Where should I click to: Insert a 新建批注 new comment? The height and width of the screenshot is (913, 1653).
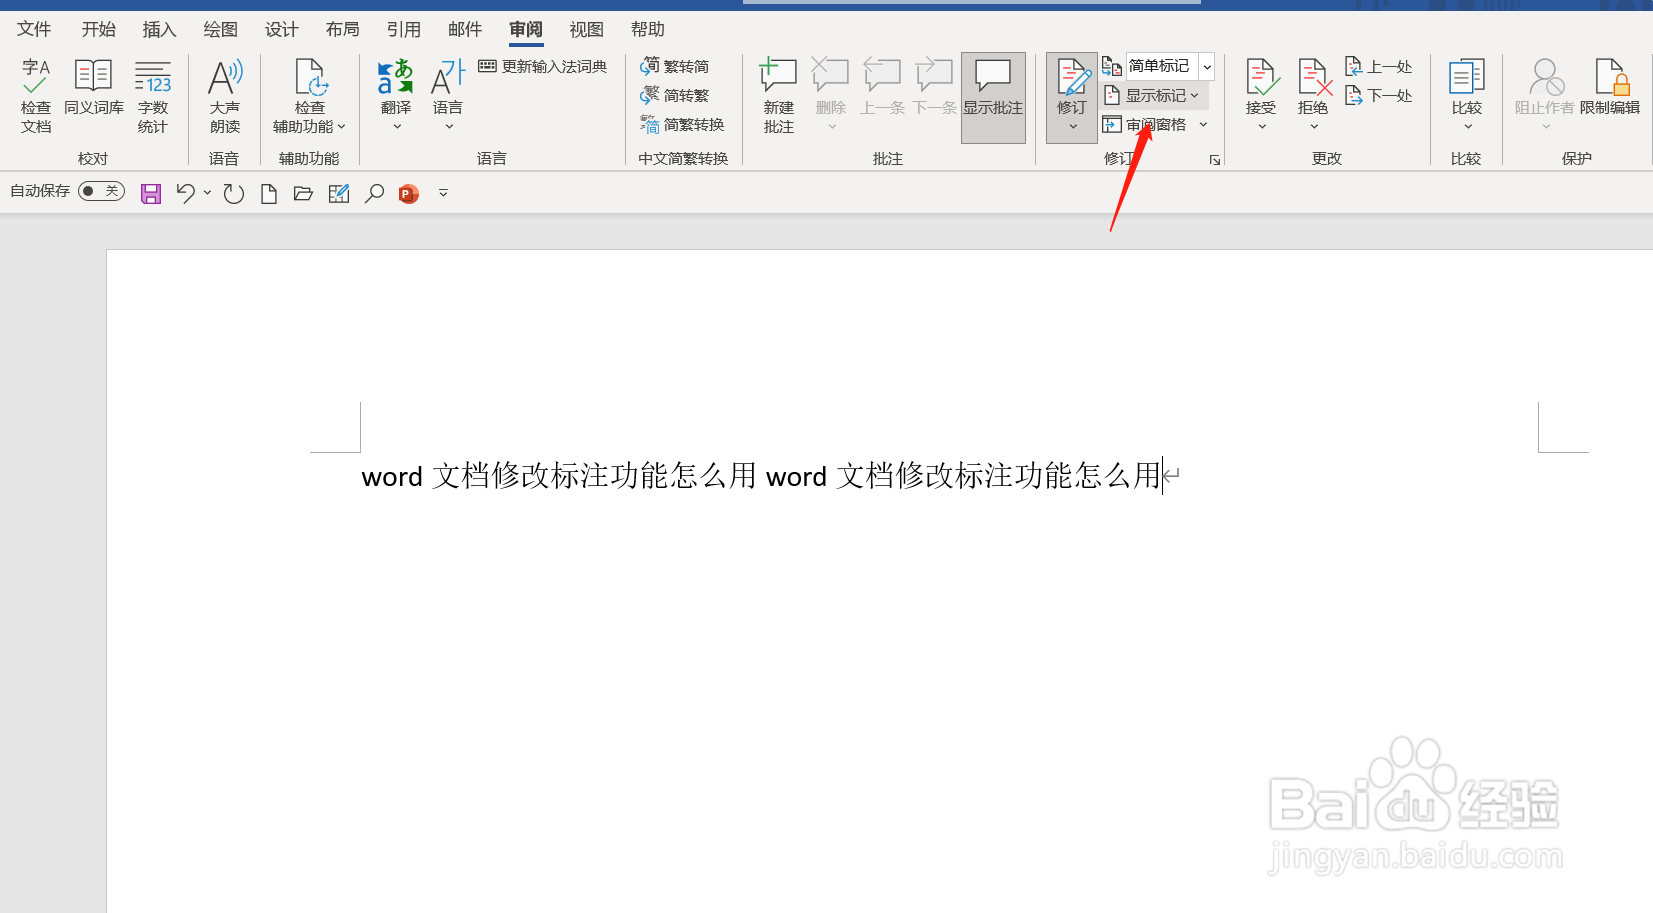(778, 96)
